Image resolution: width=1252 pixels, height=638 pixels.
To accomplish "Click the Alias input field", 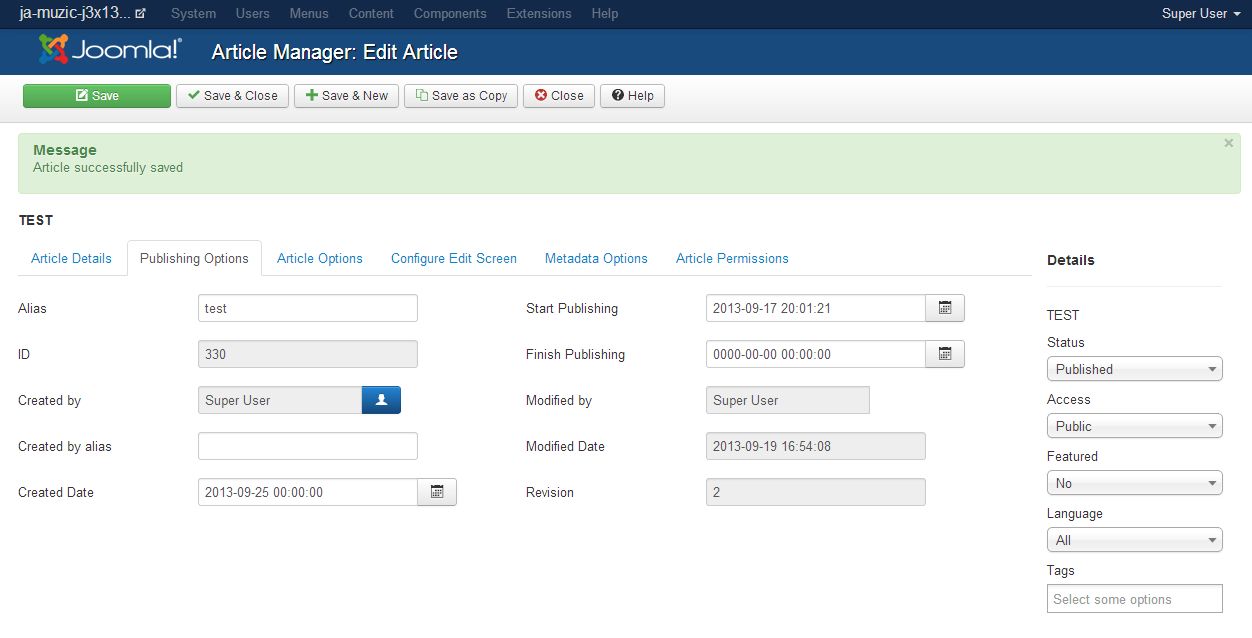I will (x=308, y=308).
